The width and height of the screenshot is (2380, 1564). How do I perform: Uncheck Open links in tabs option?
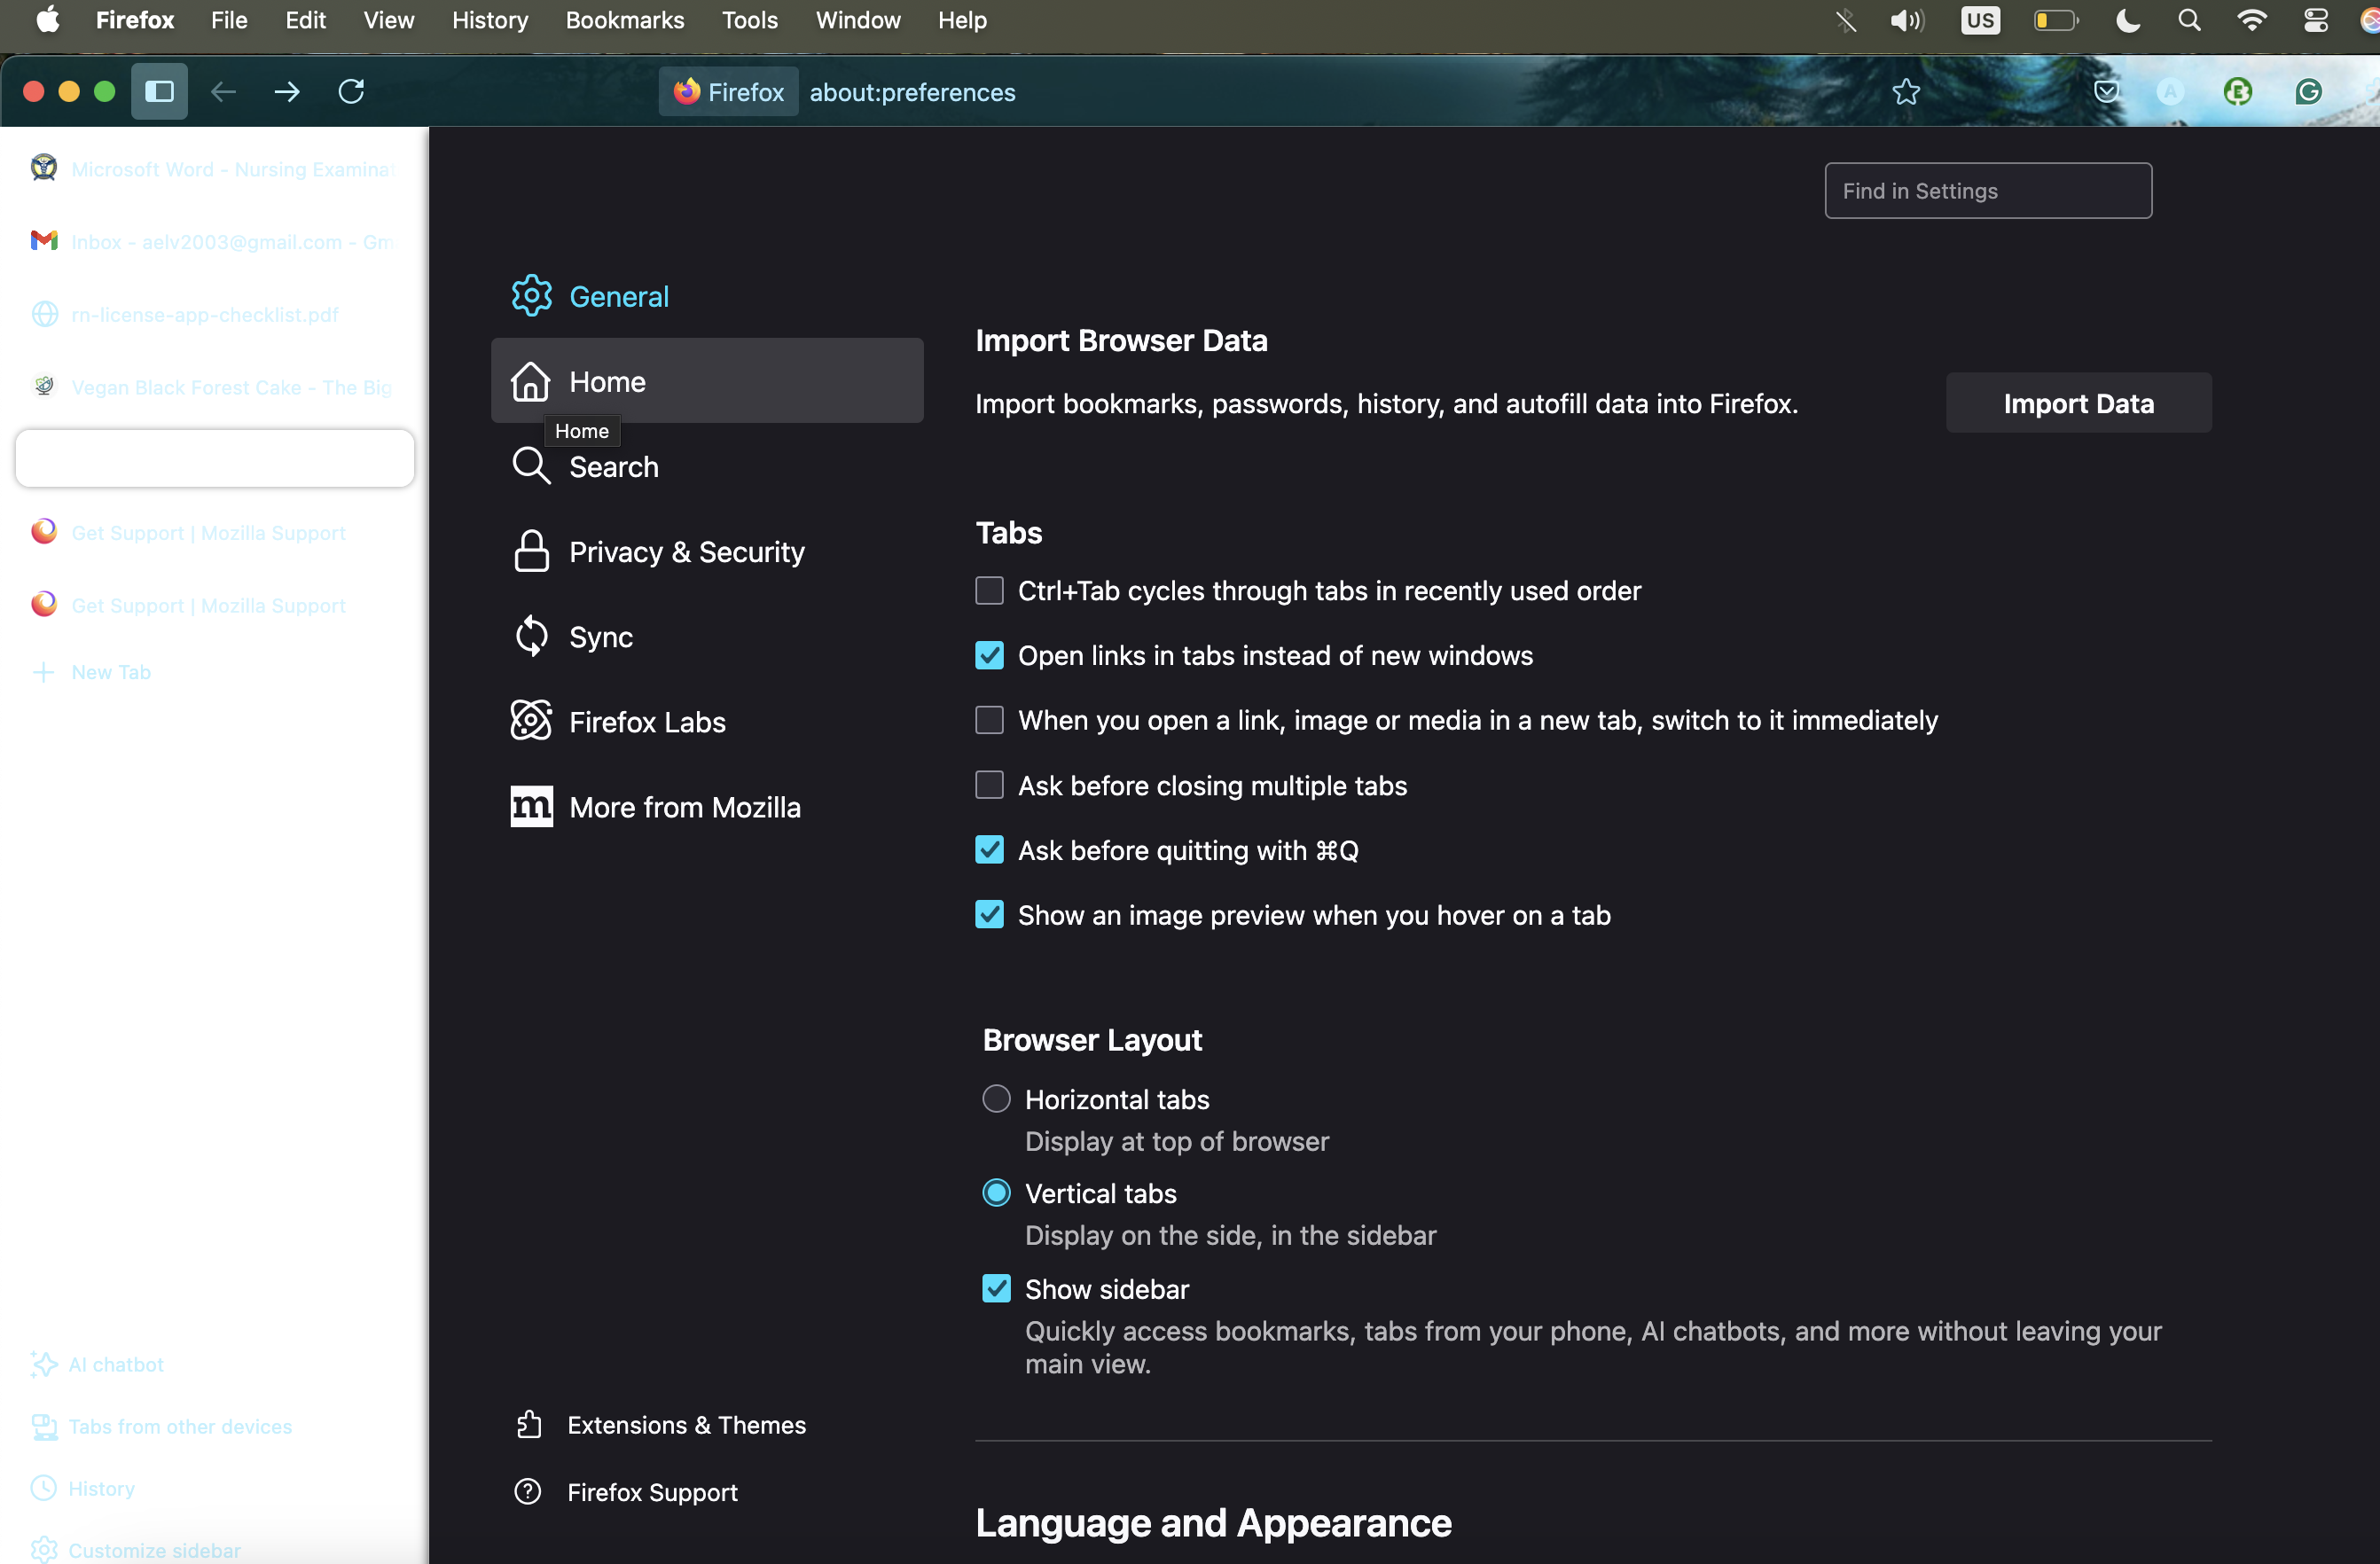(x=989, y=655)
